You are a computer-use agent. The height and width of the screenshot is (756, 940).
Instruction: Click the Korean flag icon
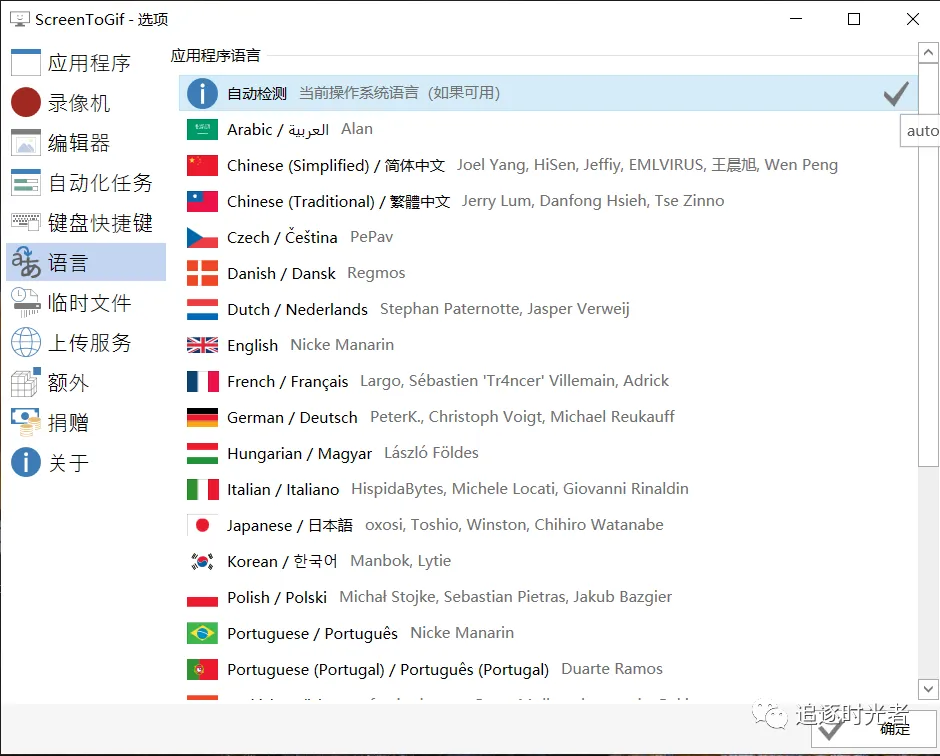click(x=202, y=561)
